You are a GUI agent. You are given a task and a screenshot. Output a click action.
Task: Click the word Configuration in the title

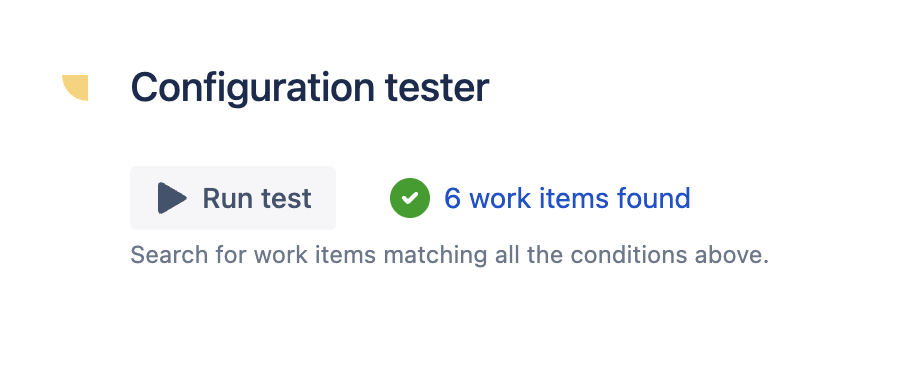click(x=252, y=89)
